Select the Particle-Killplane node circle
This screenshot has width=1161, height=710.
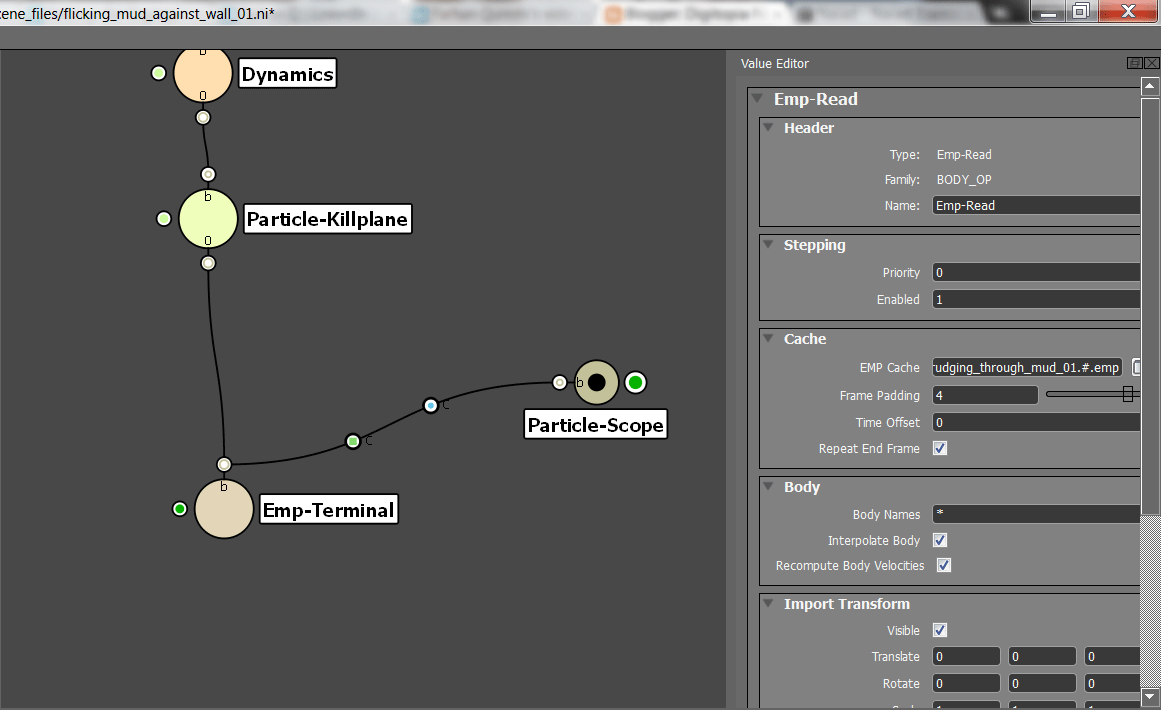click(x=208, y=218)
